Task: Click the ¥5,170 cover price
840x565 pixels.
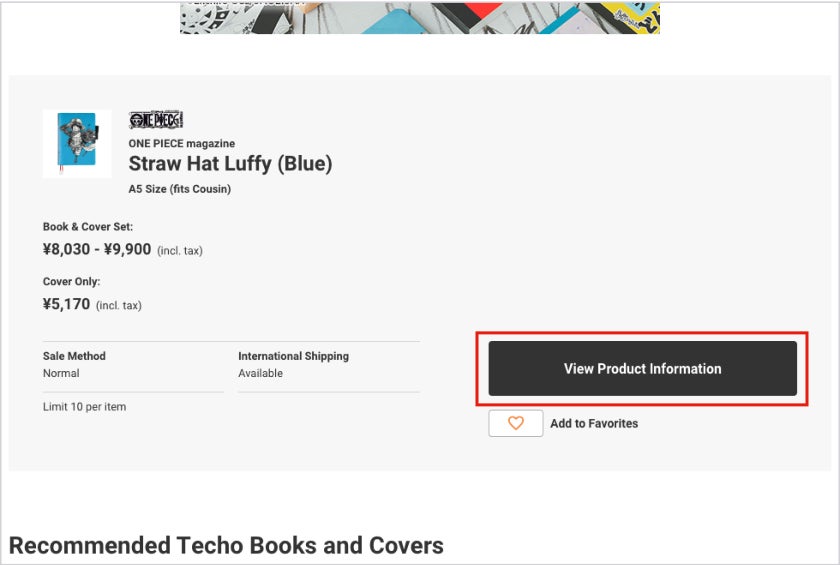Action: (67, 304)
